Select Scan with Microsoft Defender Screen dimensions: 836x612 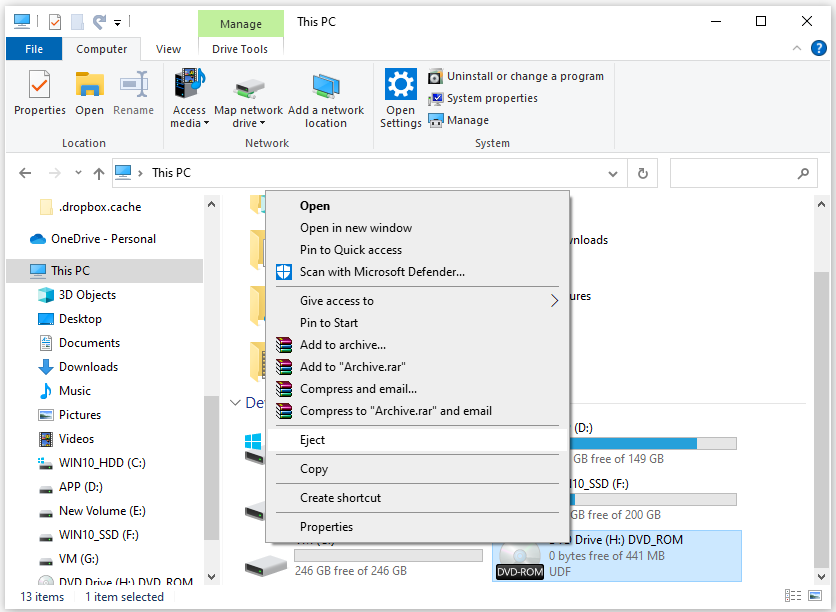pyautogui.click(x=417, y=272)
